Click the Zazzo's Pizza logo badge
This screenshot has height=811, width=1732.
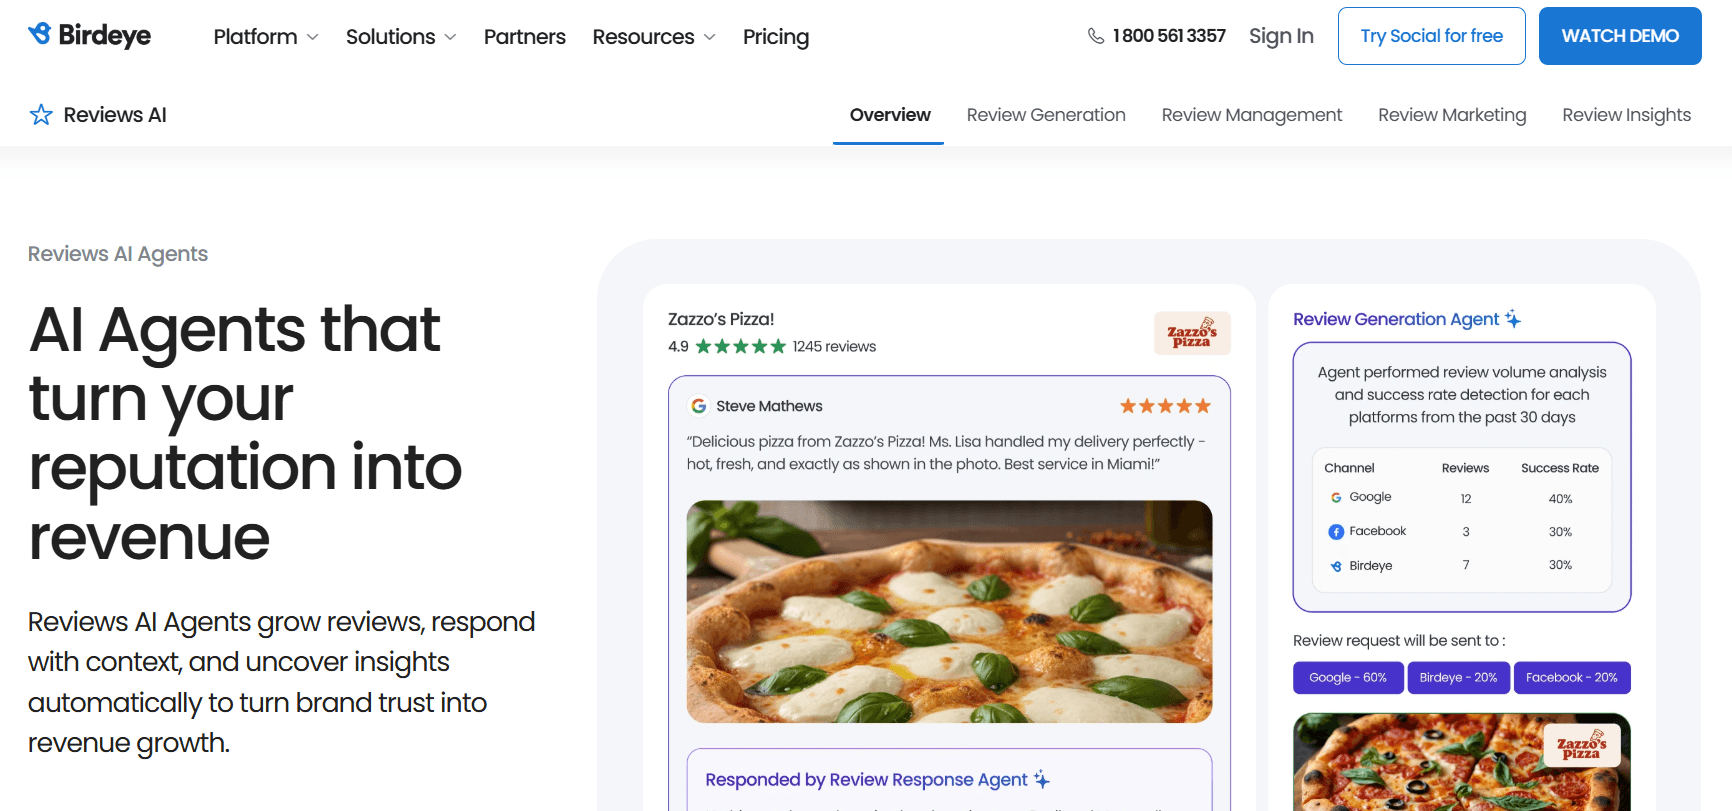(x=1192, y=333)
